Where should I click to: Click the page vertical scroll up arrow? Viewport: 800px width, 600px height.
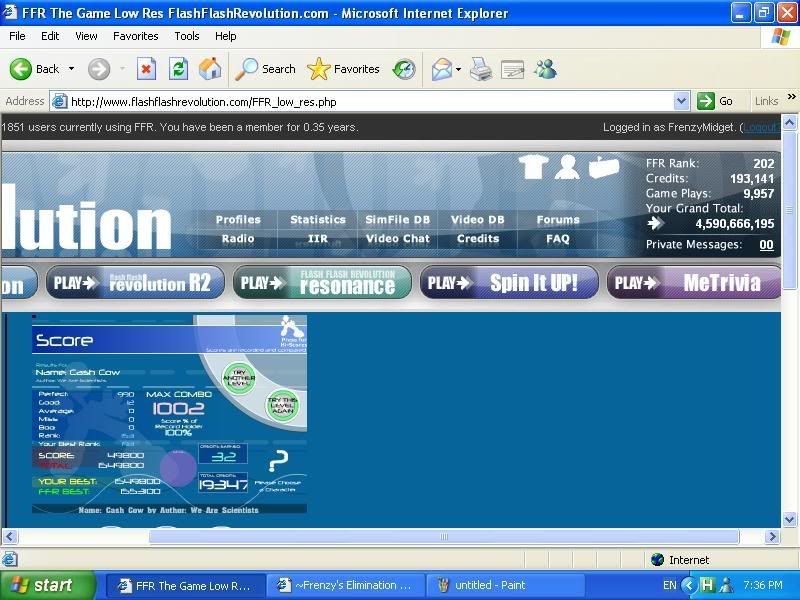click(x=789, y=122)
